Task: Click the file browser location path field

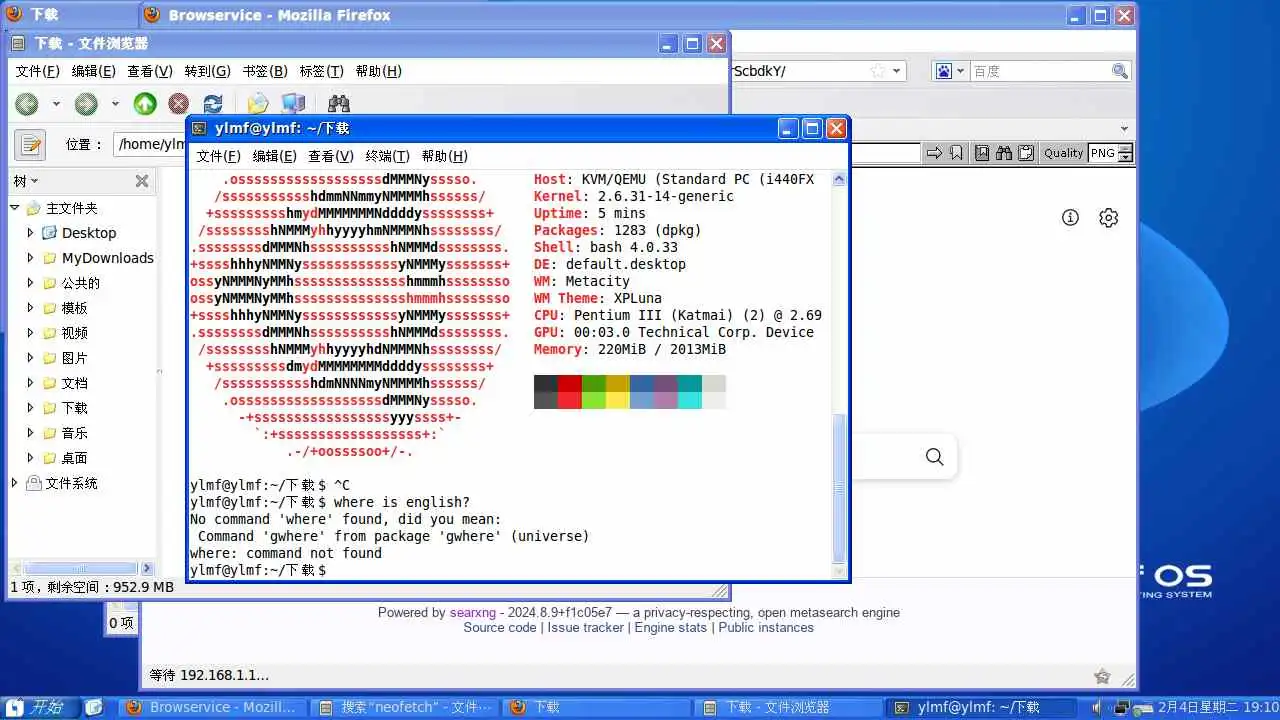Action: click(150, 144)
